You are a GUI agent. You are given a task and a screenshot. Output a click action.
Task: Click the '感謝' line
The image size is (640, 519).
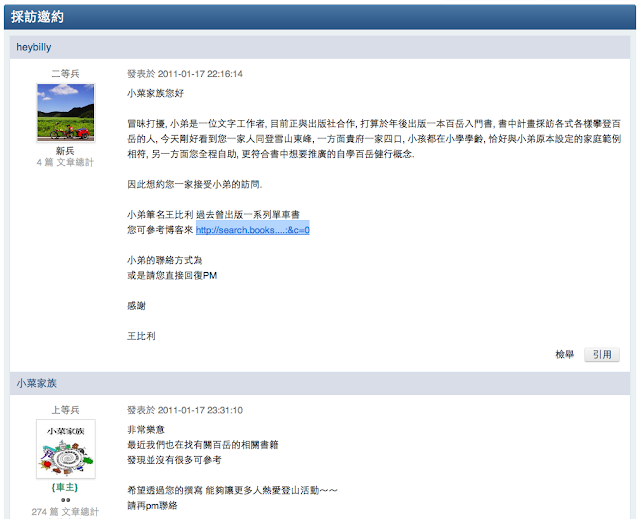[137, 306]
